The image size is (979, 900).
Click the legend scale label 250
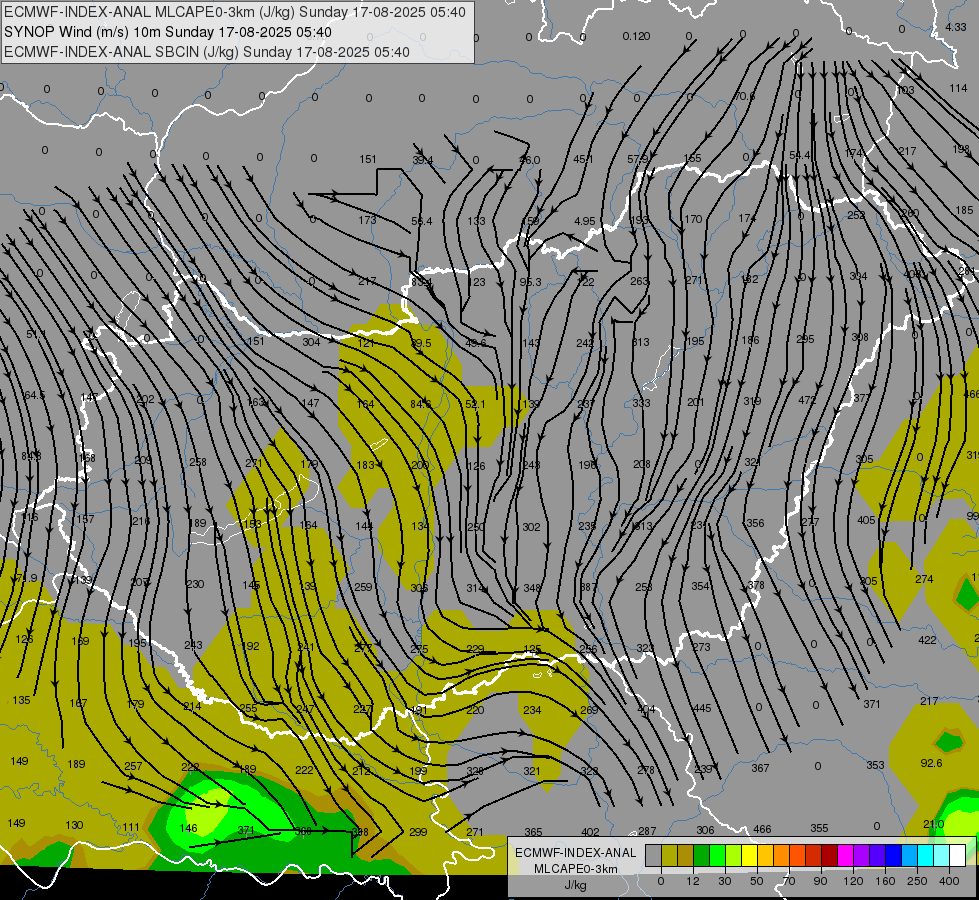coord(917,881)
